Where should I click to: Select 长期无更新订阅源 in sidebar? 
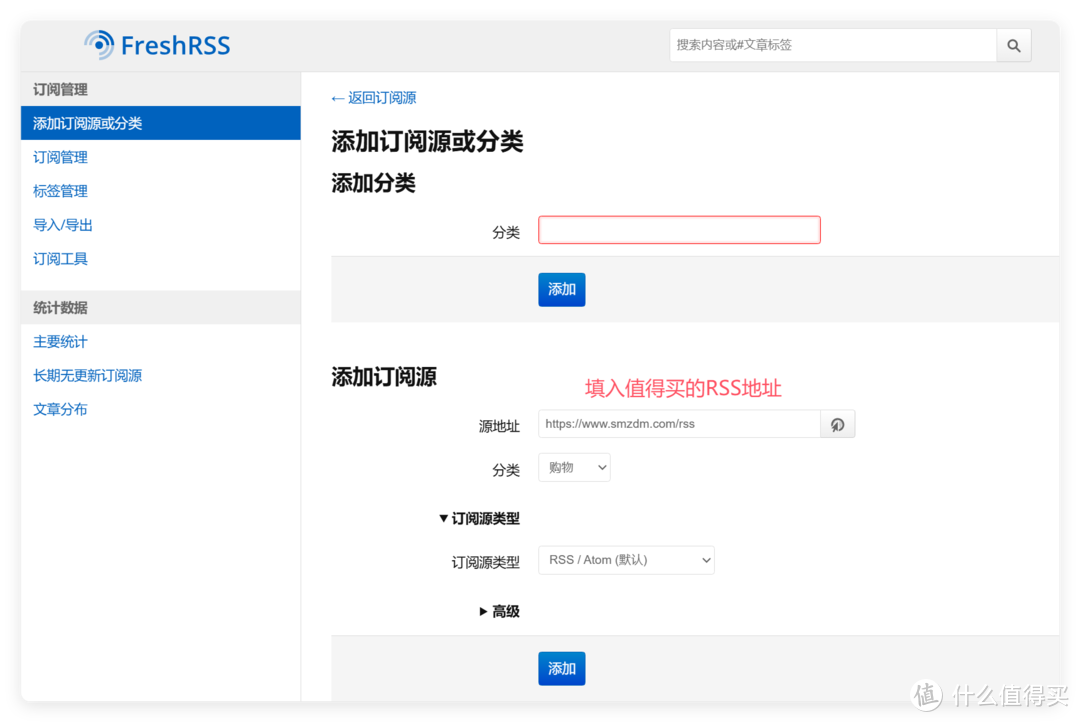click(87, 375)
